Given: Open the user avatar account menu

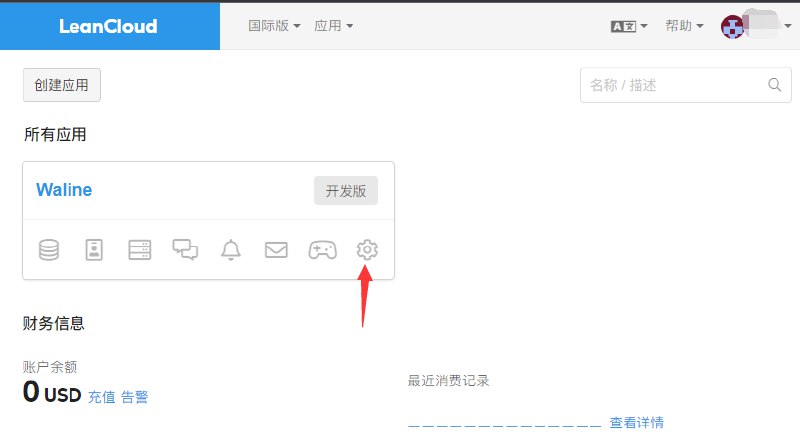Looking at the screenshot, I should point(750,27).
